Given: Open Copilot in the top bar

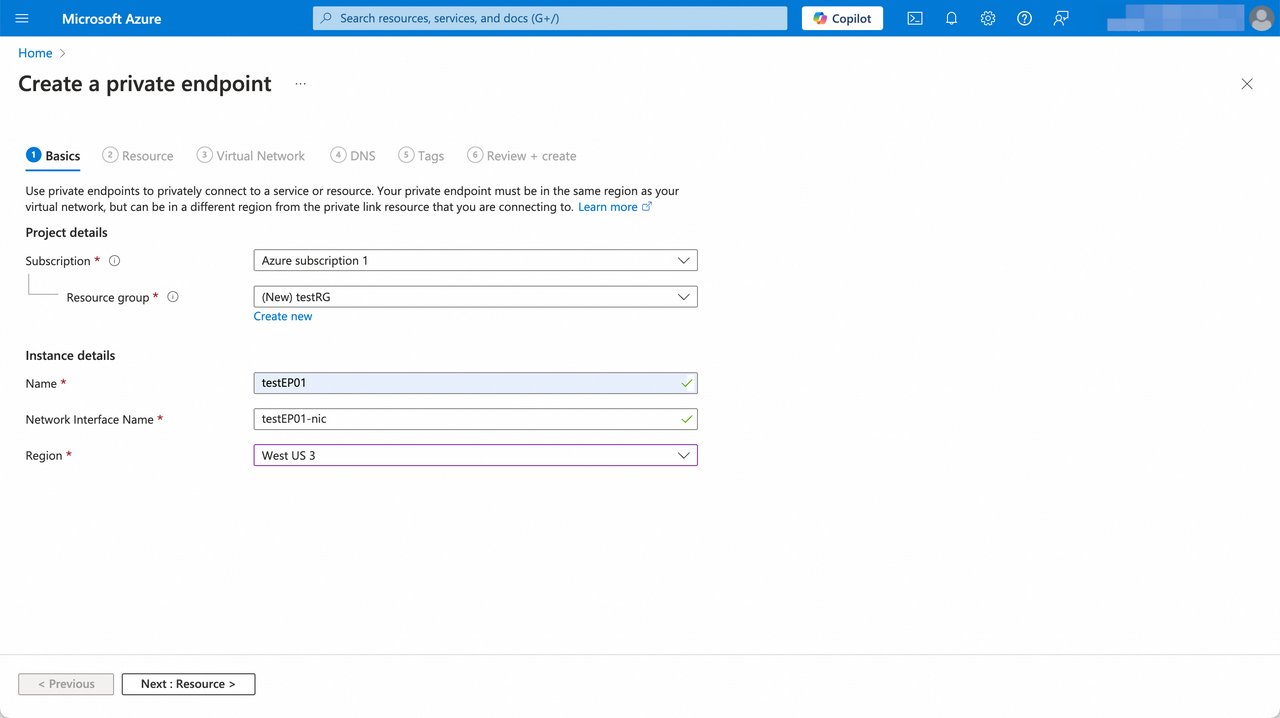Looking at the screenshot, I should pos(842,18).
